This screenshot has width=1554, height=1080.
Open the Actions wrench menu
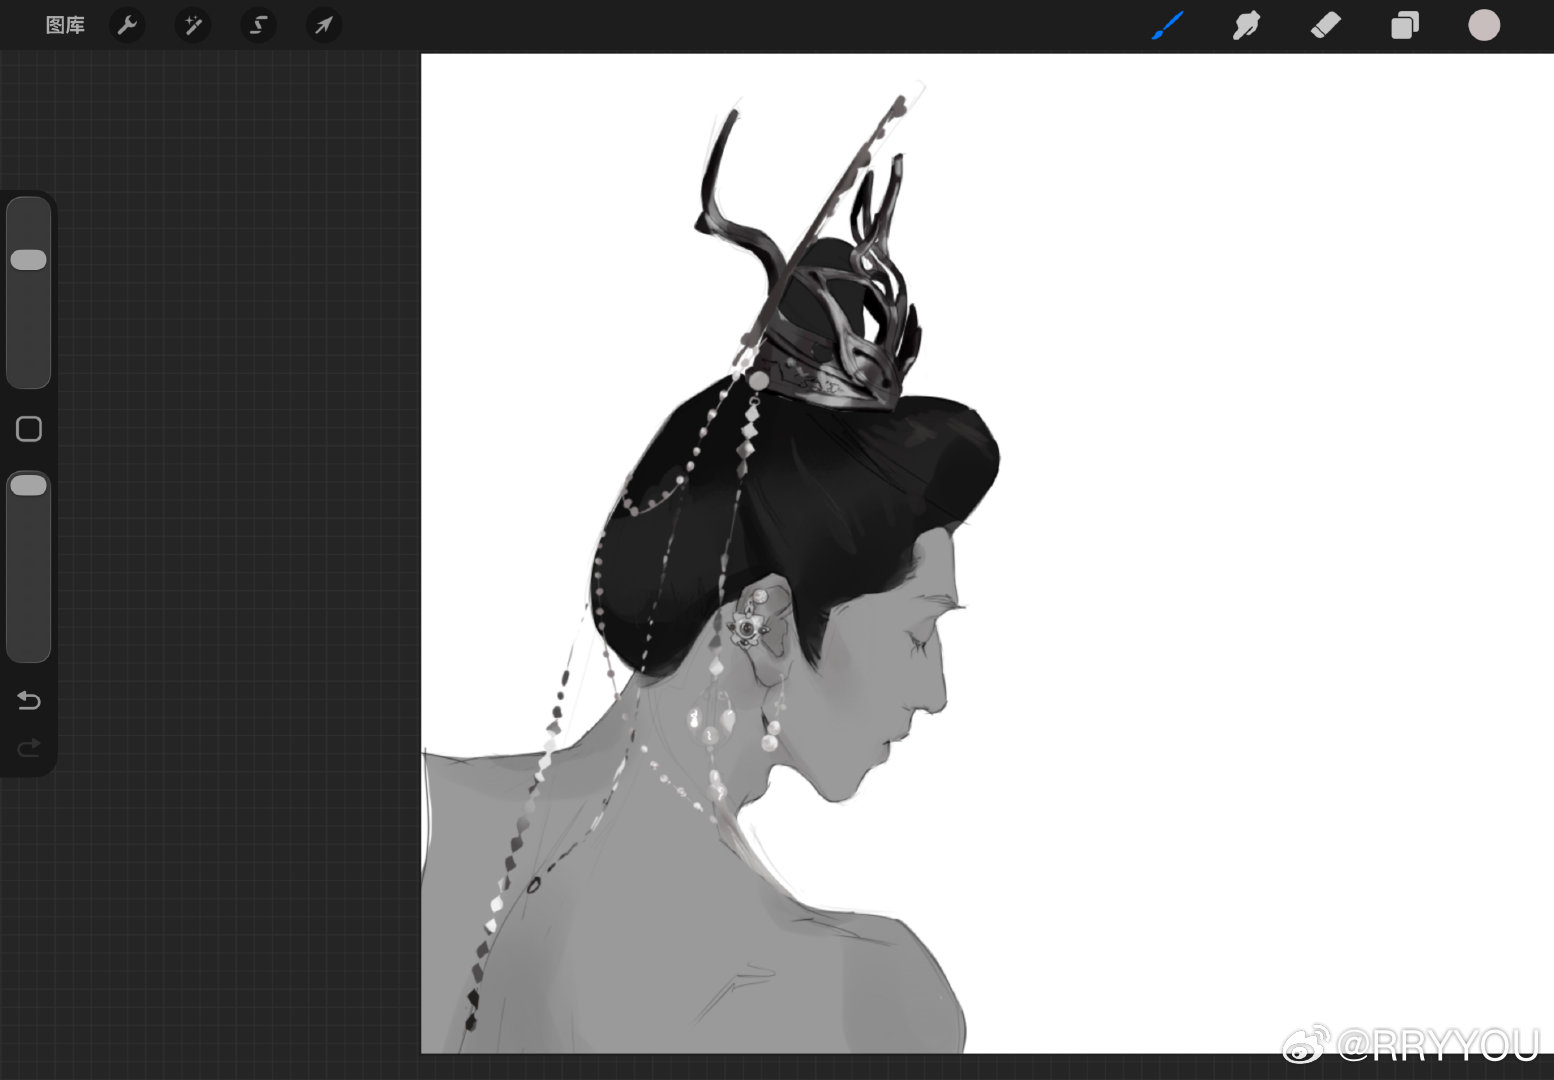(127, 25)
